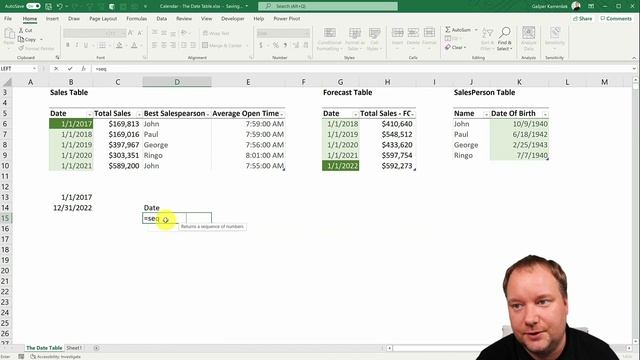Open the Developer ribbon tab
The width and height of the screenshot is (640, 360).
(233, 18)
